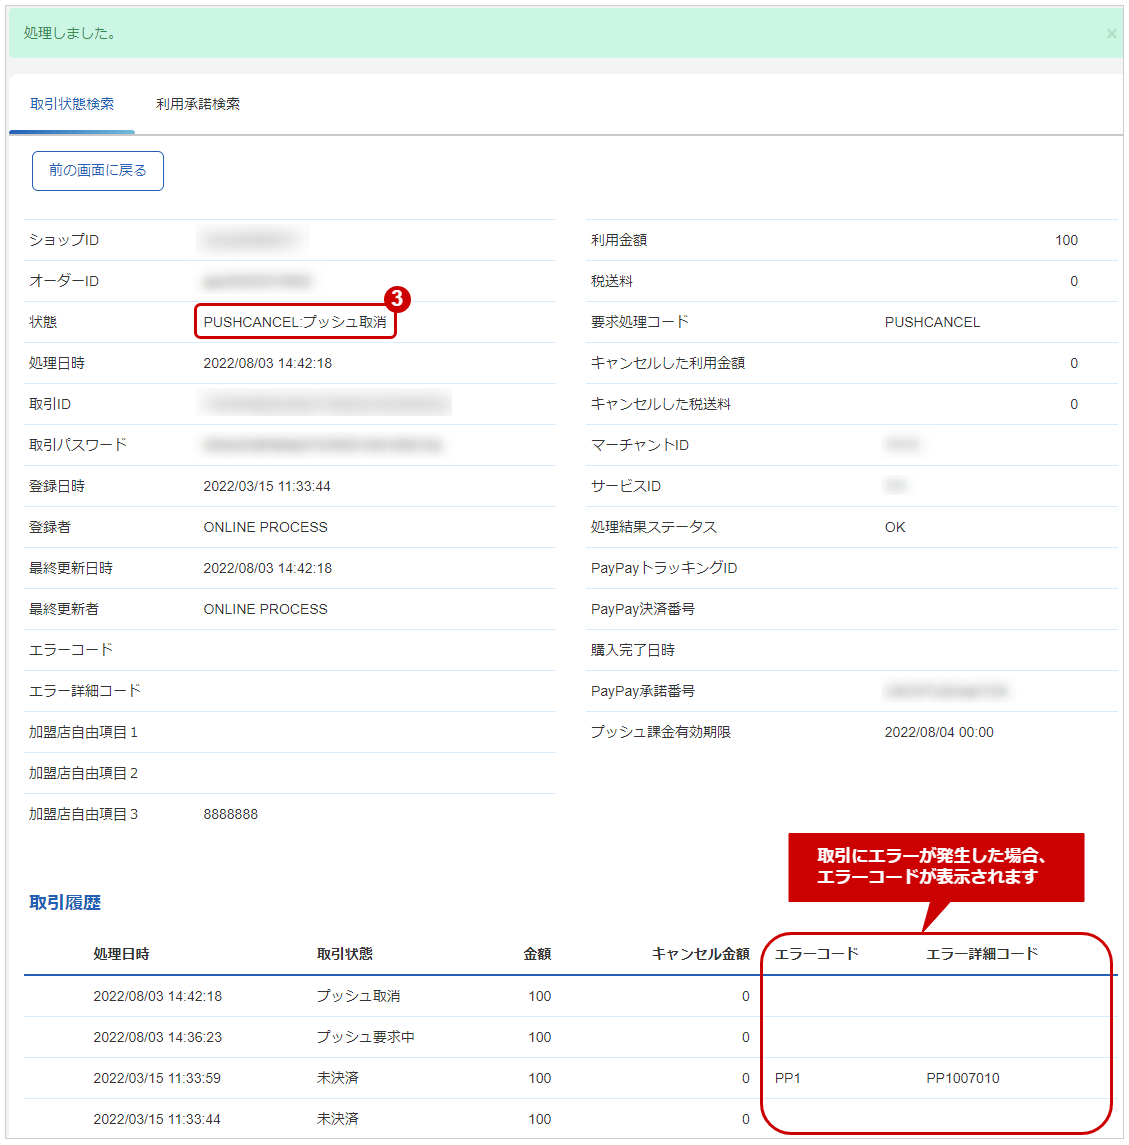Click the 8888888 free item value
The image size is (1129, 1145).
(x=231, y=814)
